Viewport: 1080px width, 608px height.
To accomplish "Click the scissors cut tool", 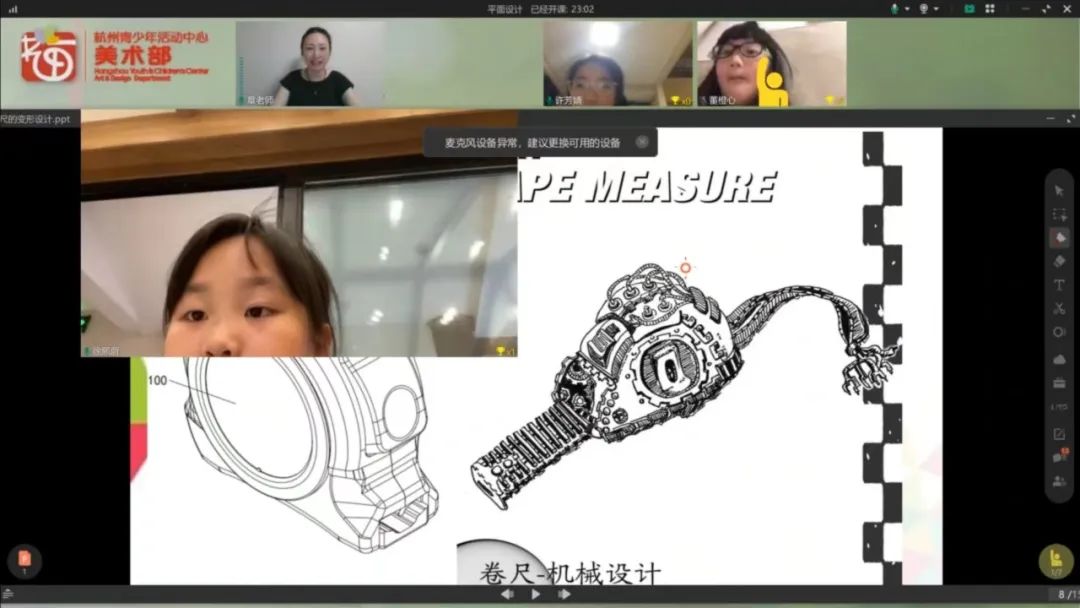I will [1059, 308].
